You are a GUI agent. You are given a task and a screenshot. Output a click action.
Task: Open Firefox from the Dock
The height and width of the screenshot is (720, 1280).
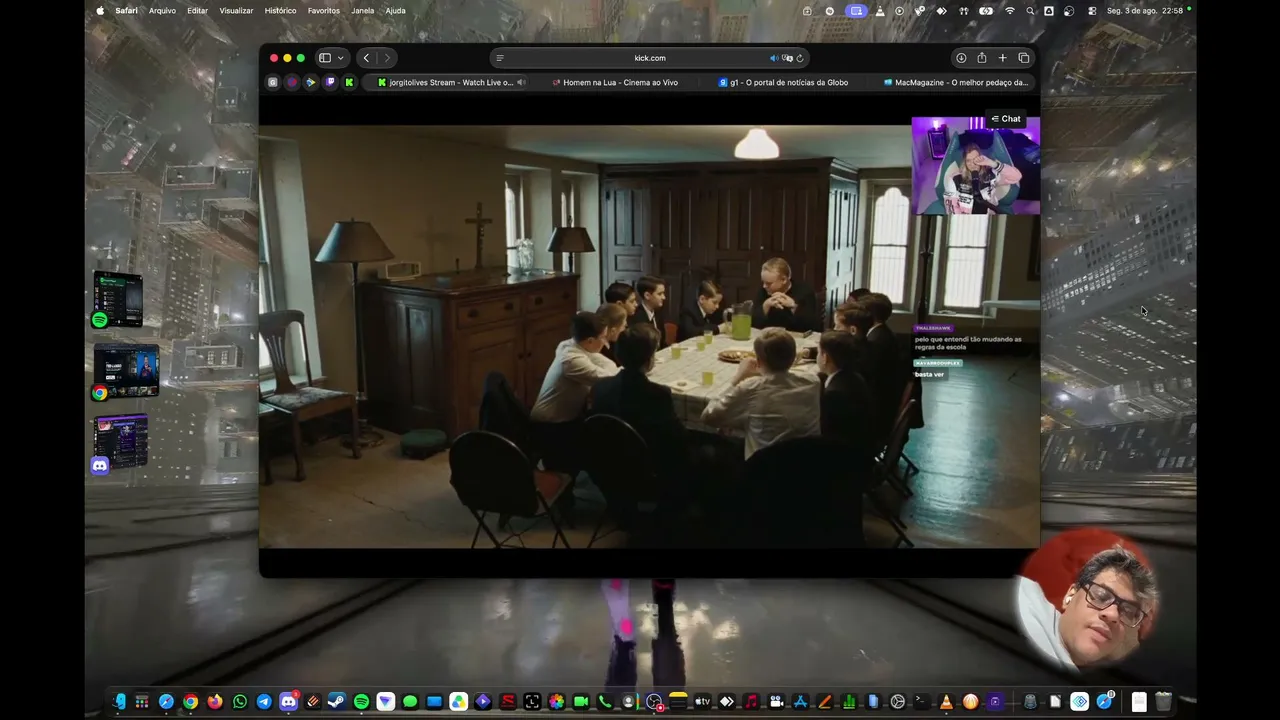[x=215, y=702]
